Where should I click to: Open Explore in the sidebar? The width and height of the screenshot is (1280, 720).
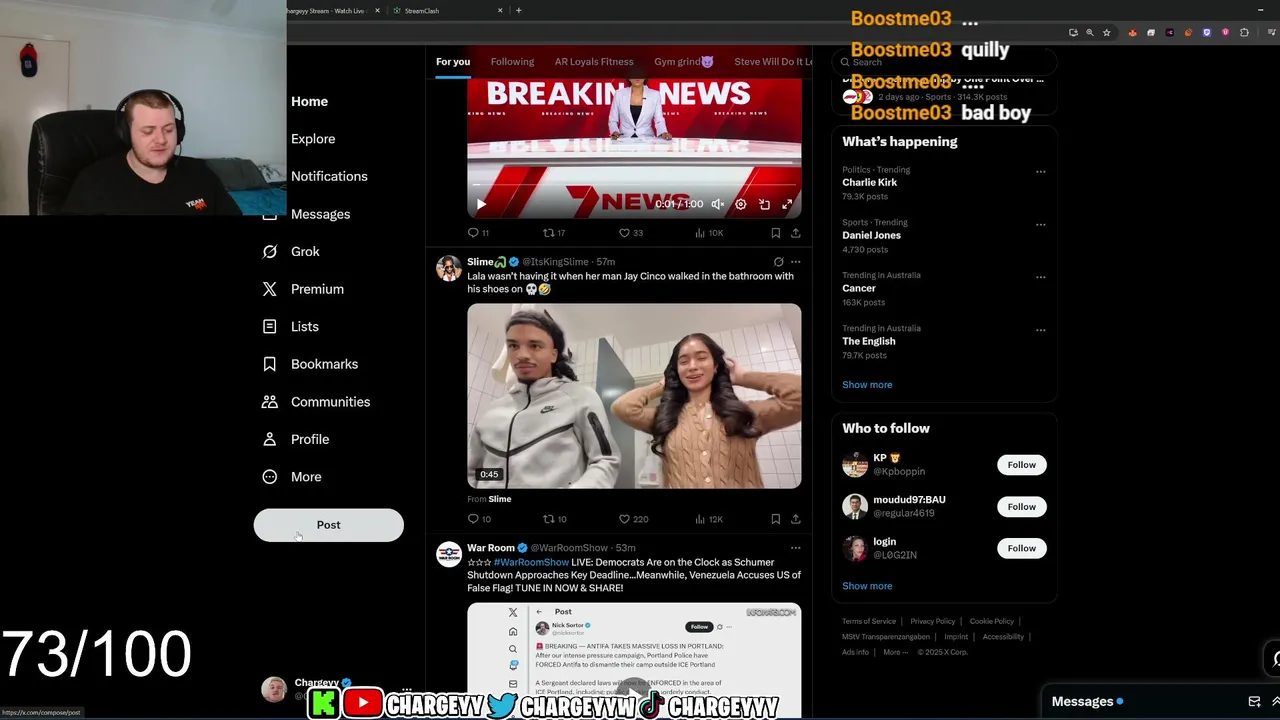pos(313,139)
